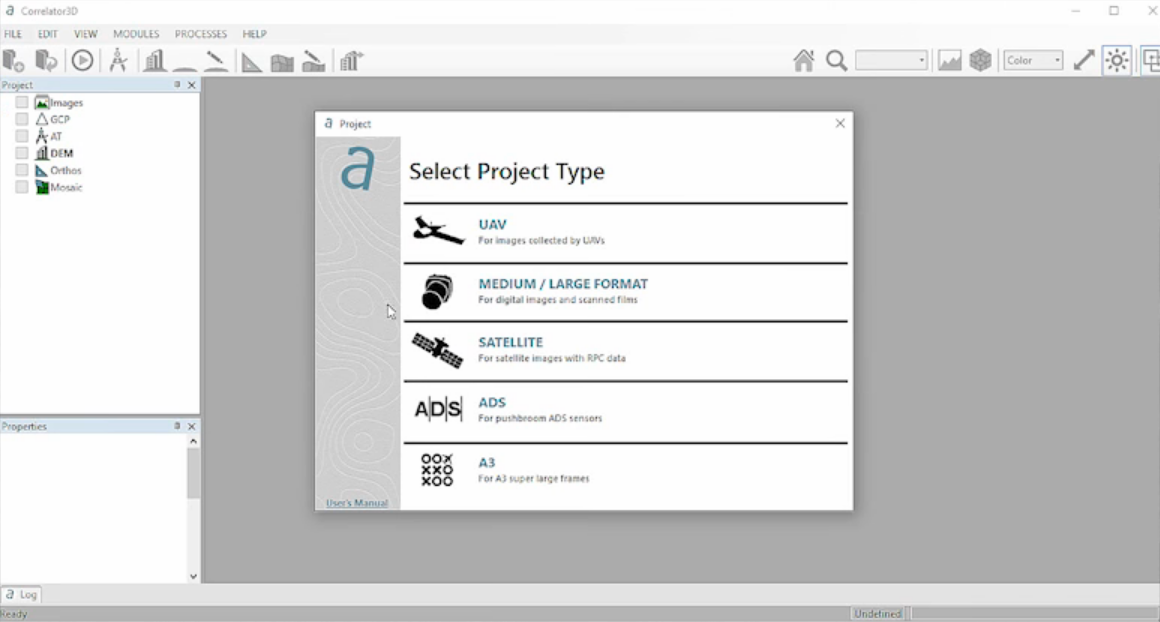Click the 3D model export building icon
1160x622 pixels.
click(x=352, y=61)
